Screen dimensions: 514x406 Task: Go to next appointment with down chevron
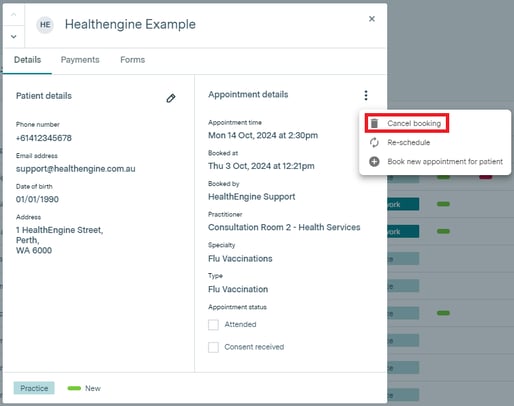pos(14,36)
